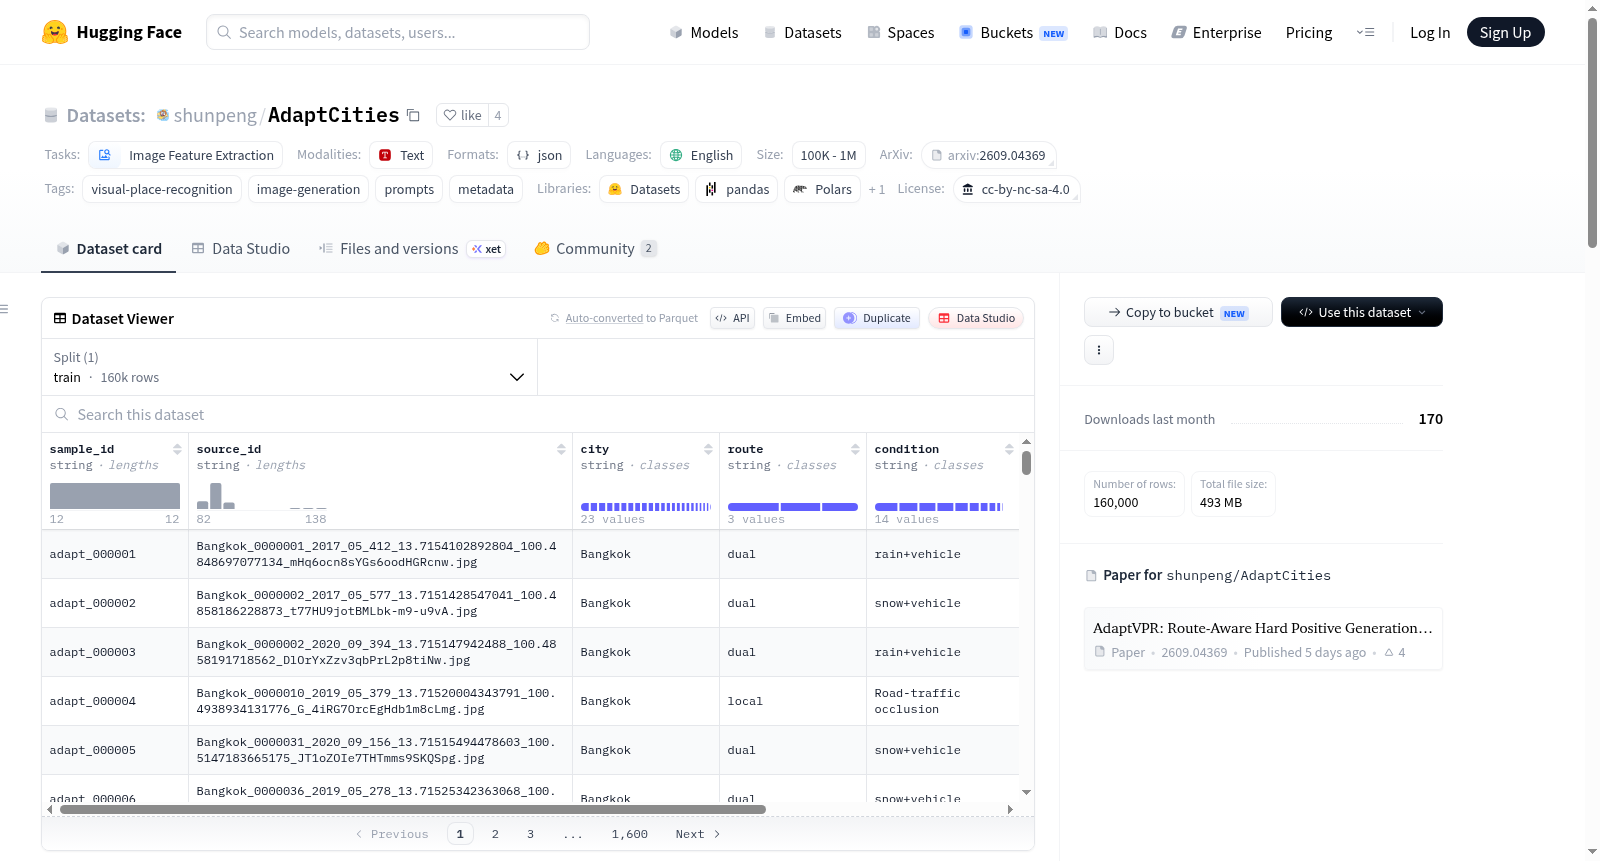This screenshot has width=1600, height=861.
Task: Sort by the source_id column icon
Action: [561, 449]
